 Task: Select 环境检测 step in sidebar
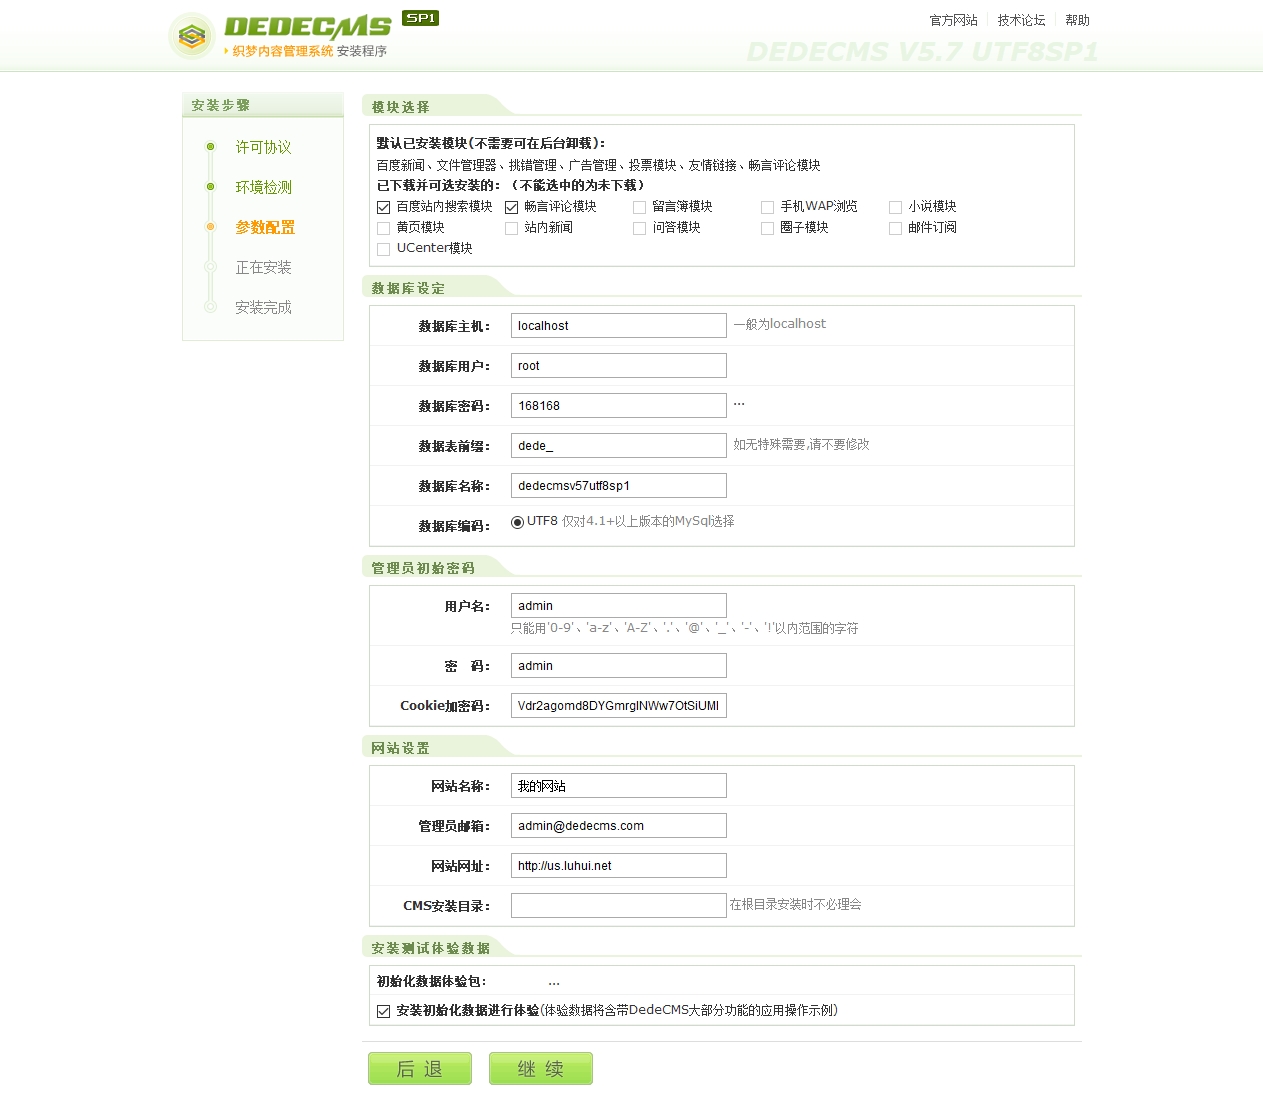tap(263, 187)
